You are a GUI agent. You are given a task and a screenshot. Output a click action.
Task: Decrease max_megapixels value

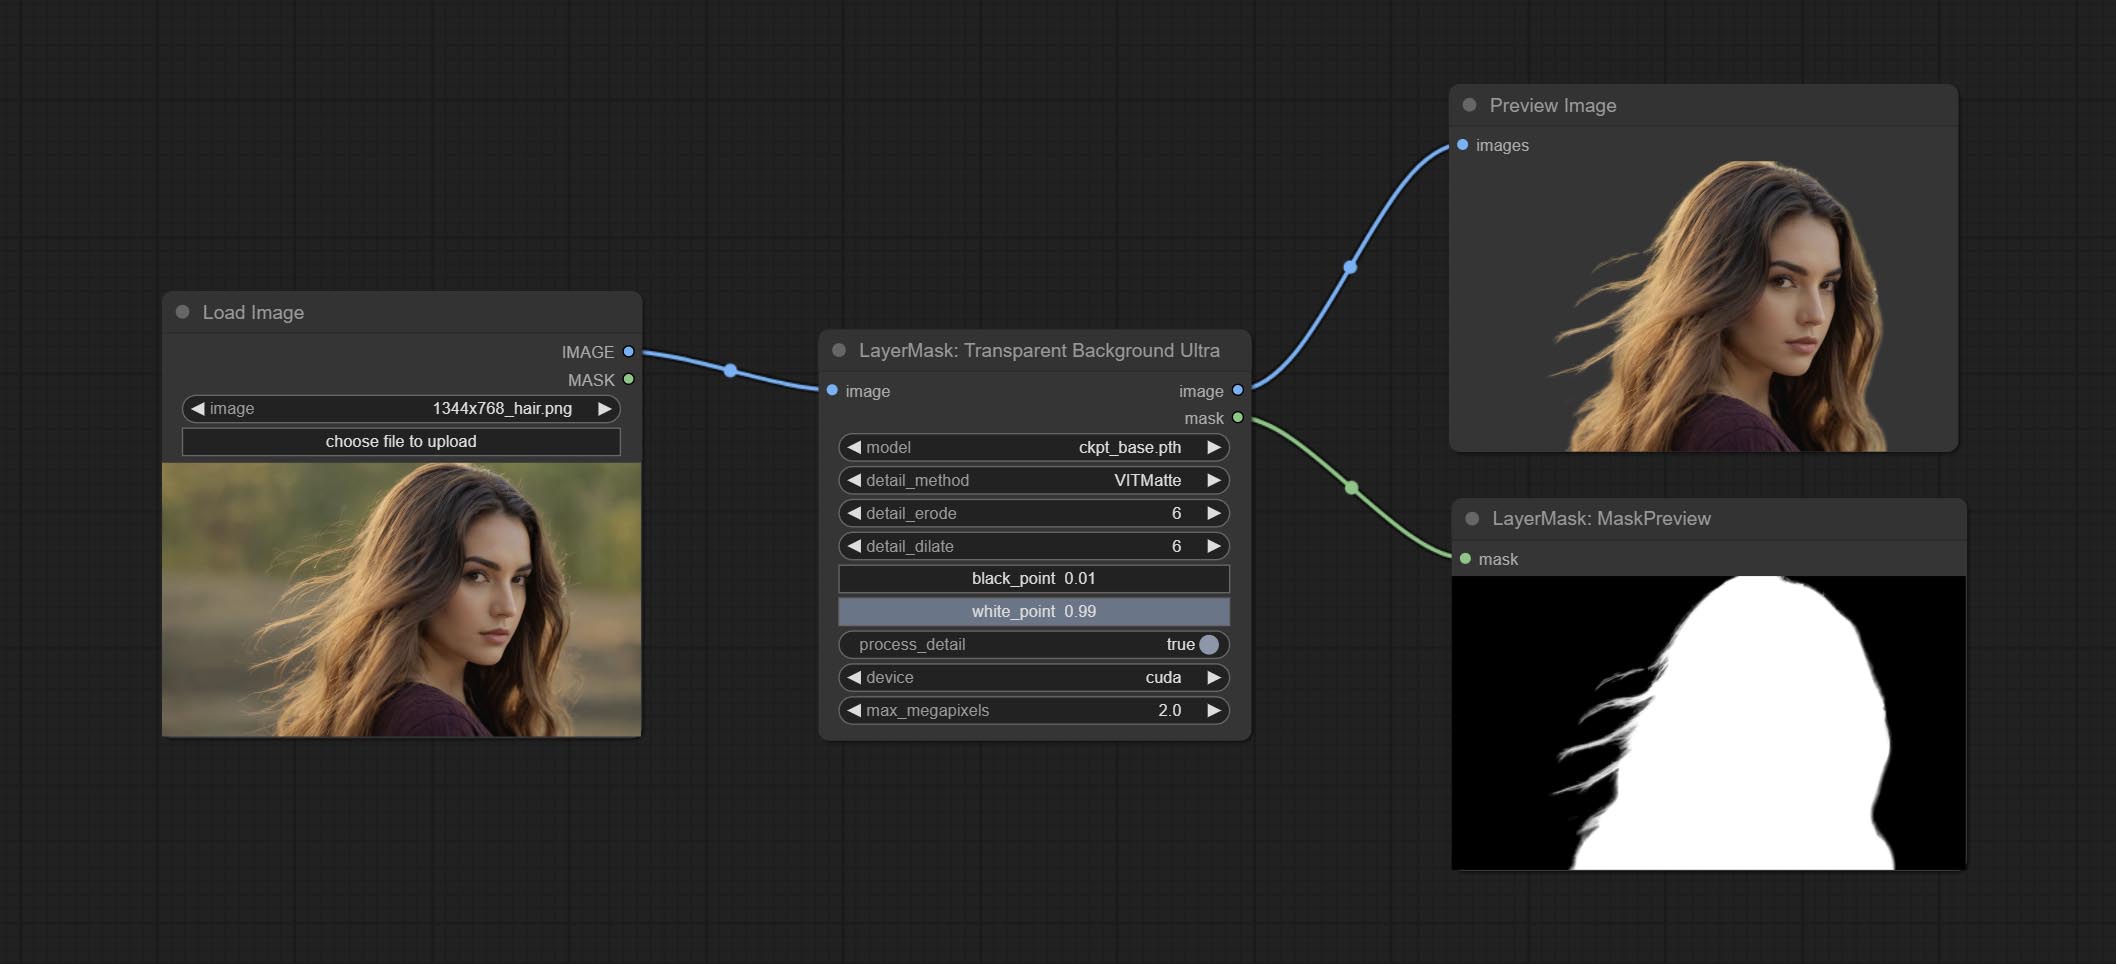click(854, 710)
